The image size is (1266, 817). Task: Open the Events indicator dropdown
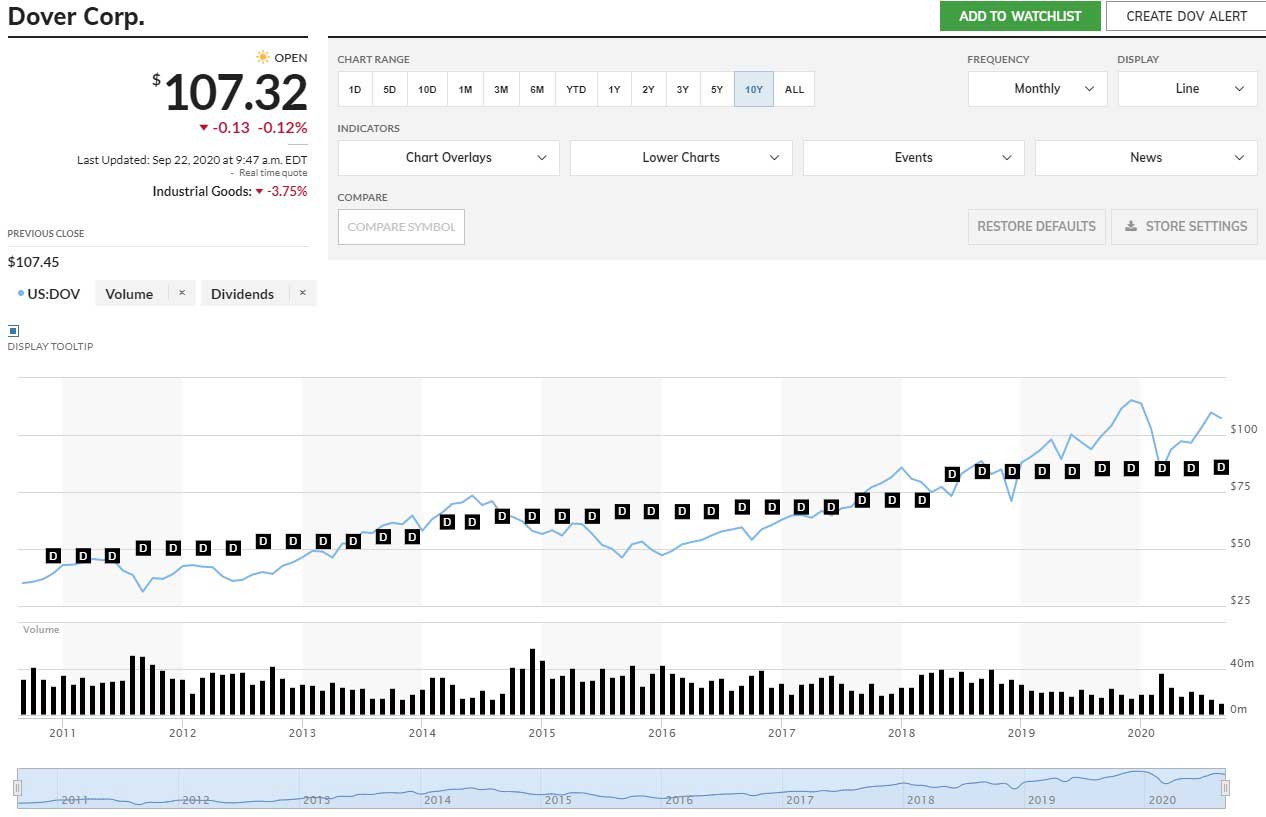[x=913, y=158]
